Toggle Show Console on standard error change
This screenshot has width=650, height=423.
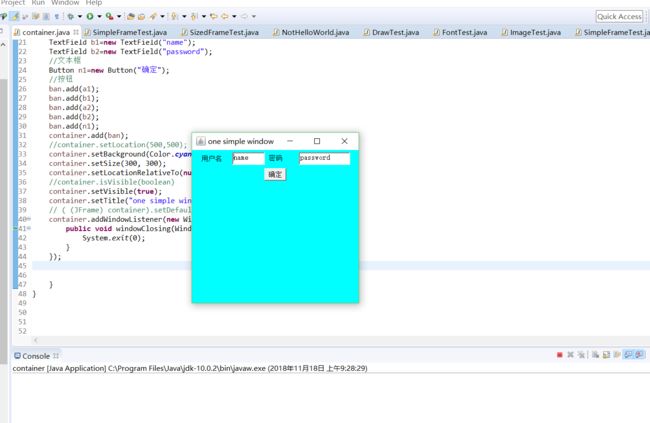639,355
